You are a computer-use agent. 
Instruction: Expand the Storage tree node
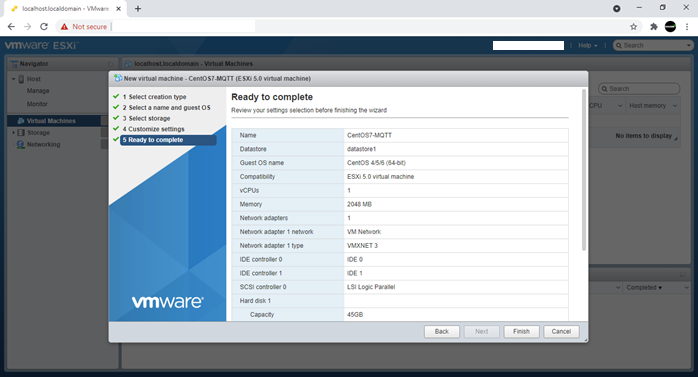point(13,133)
